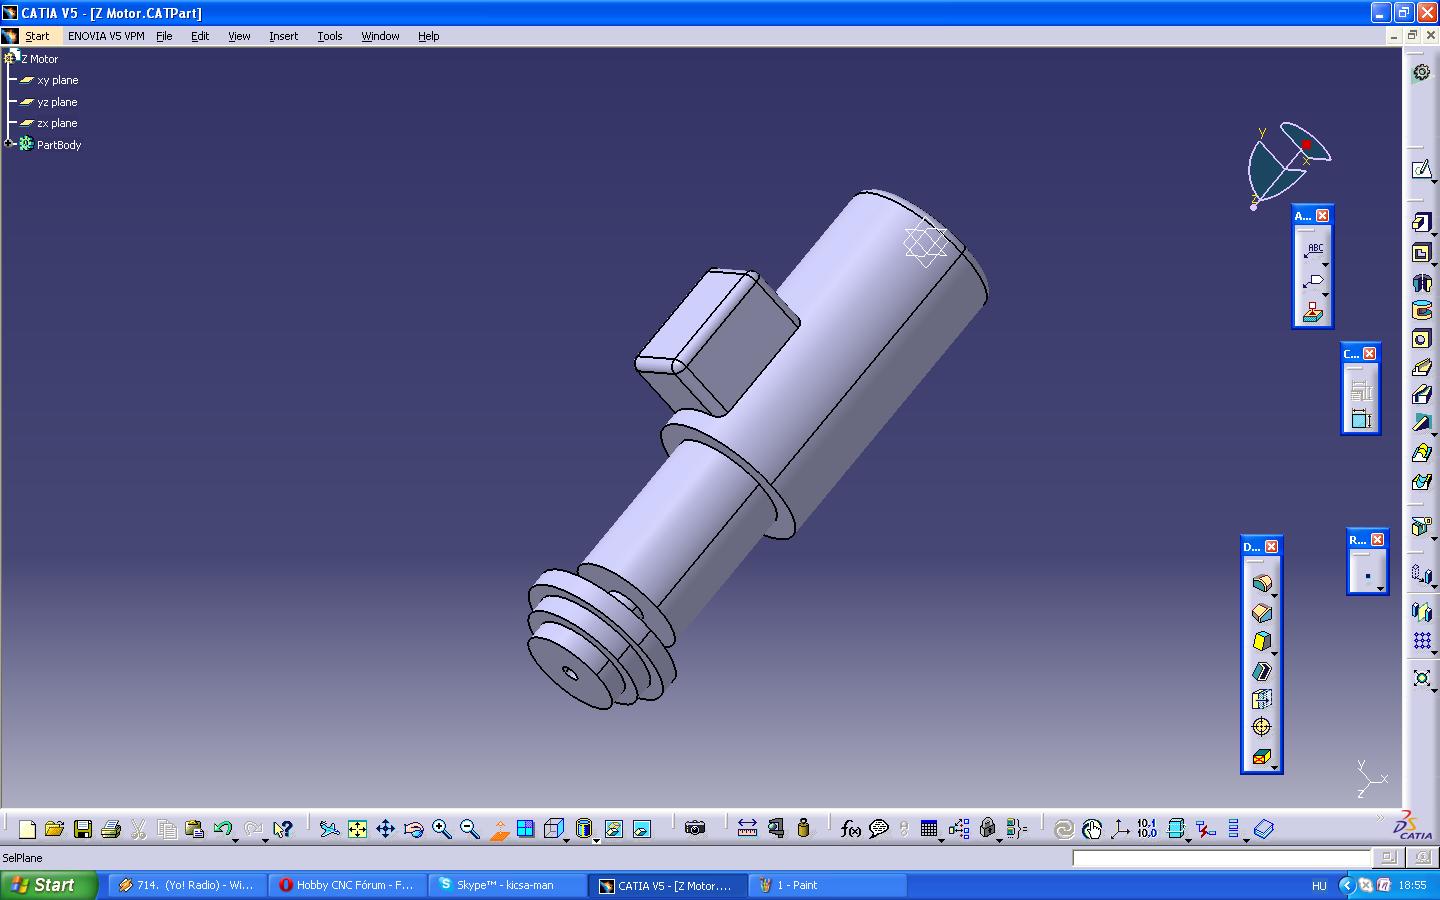Open the view mode dropdown arrow

(x=597, y=840)
